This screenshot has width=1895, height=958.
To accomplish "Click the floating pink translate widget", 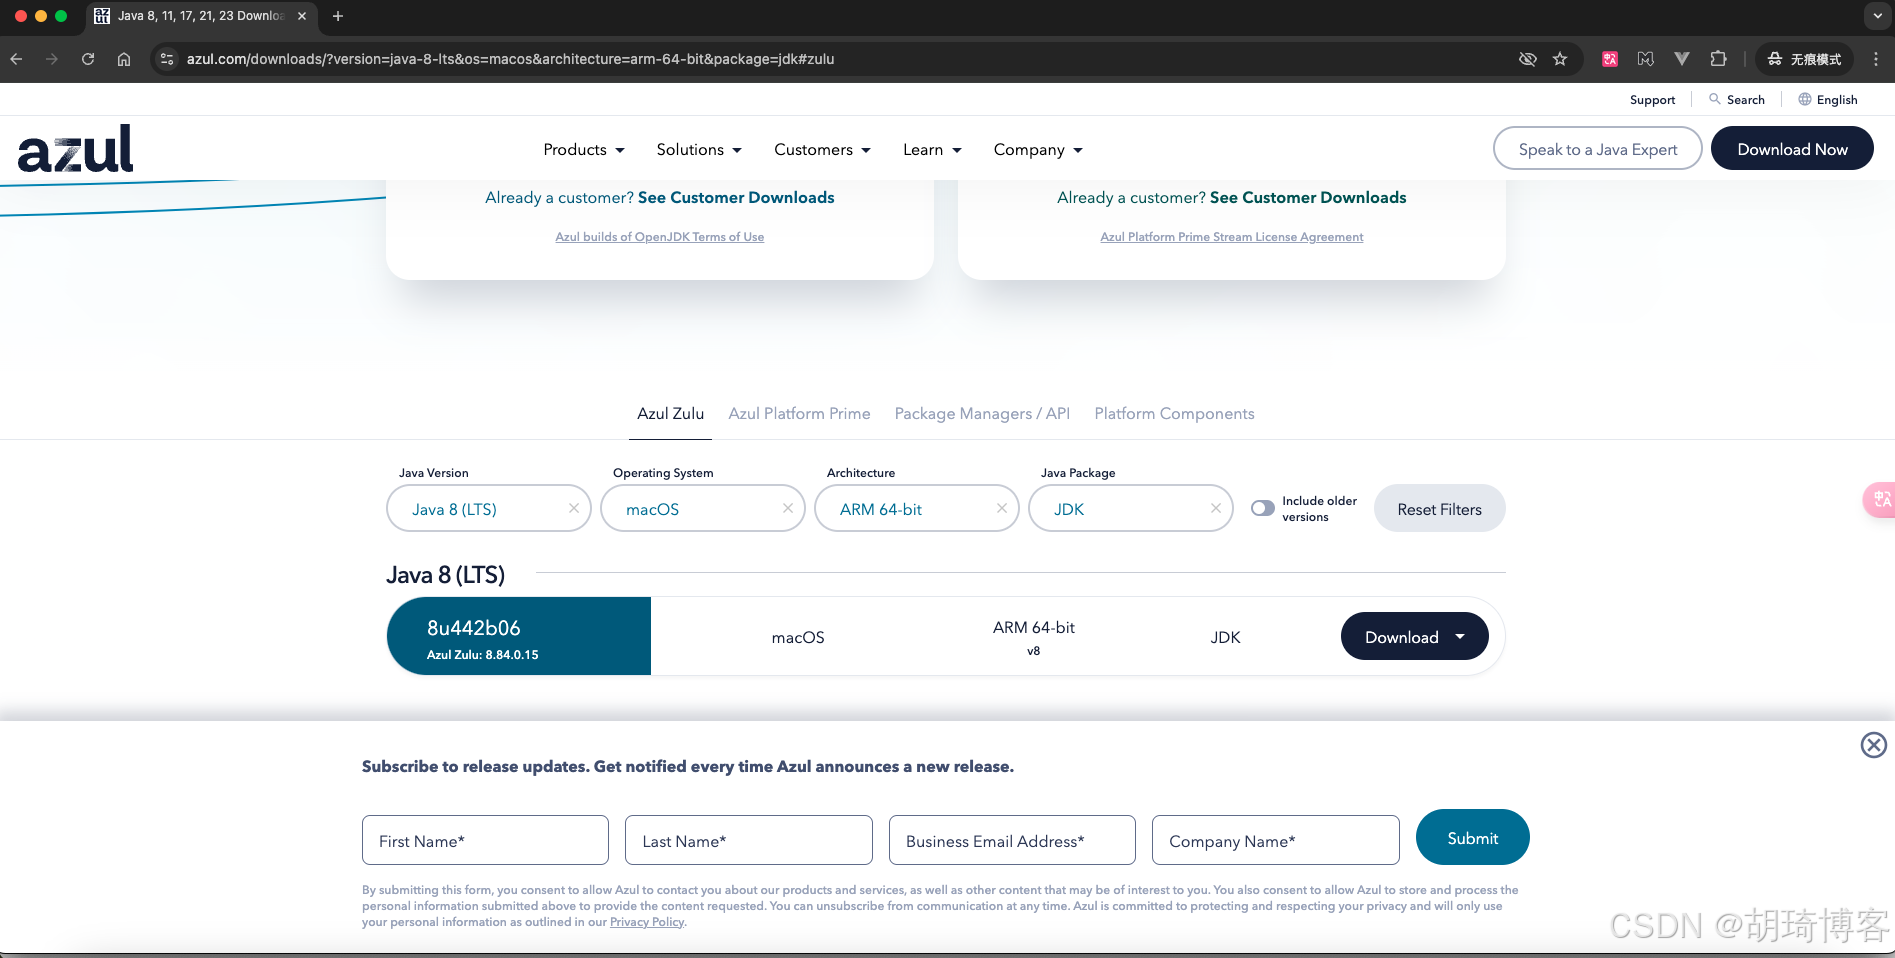I will [x=1880, y=499].
